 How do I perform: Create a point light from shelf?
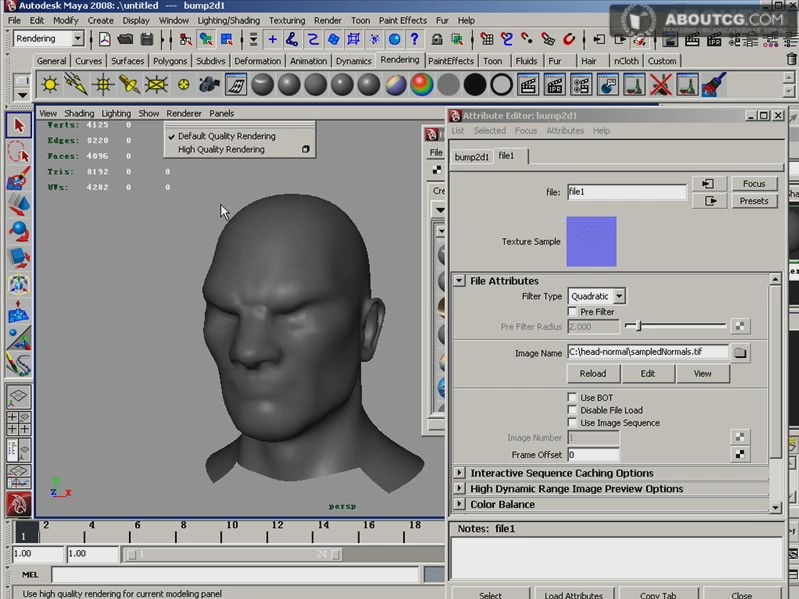103,85
